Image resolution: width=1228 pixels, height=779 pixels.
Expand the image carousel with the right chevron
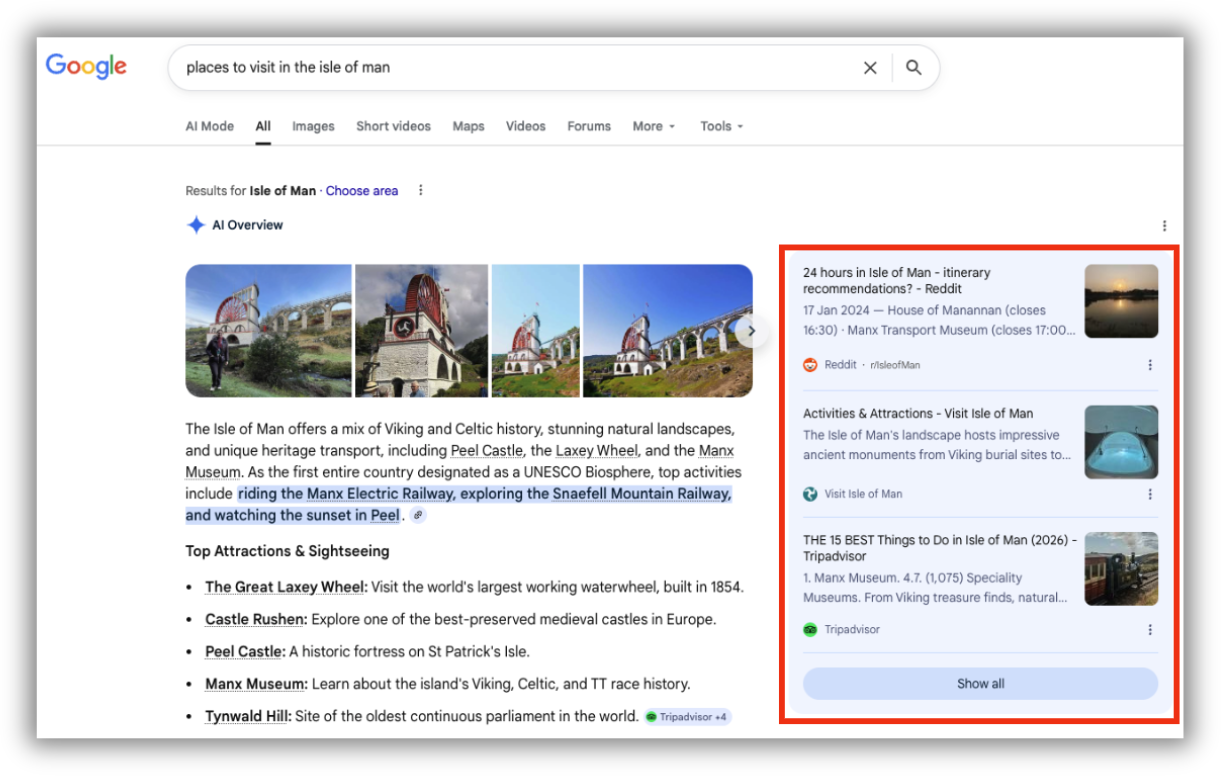752,332
